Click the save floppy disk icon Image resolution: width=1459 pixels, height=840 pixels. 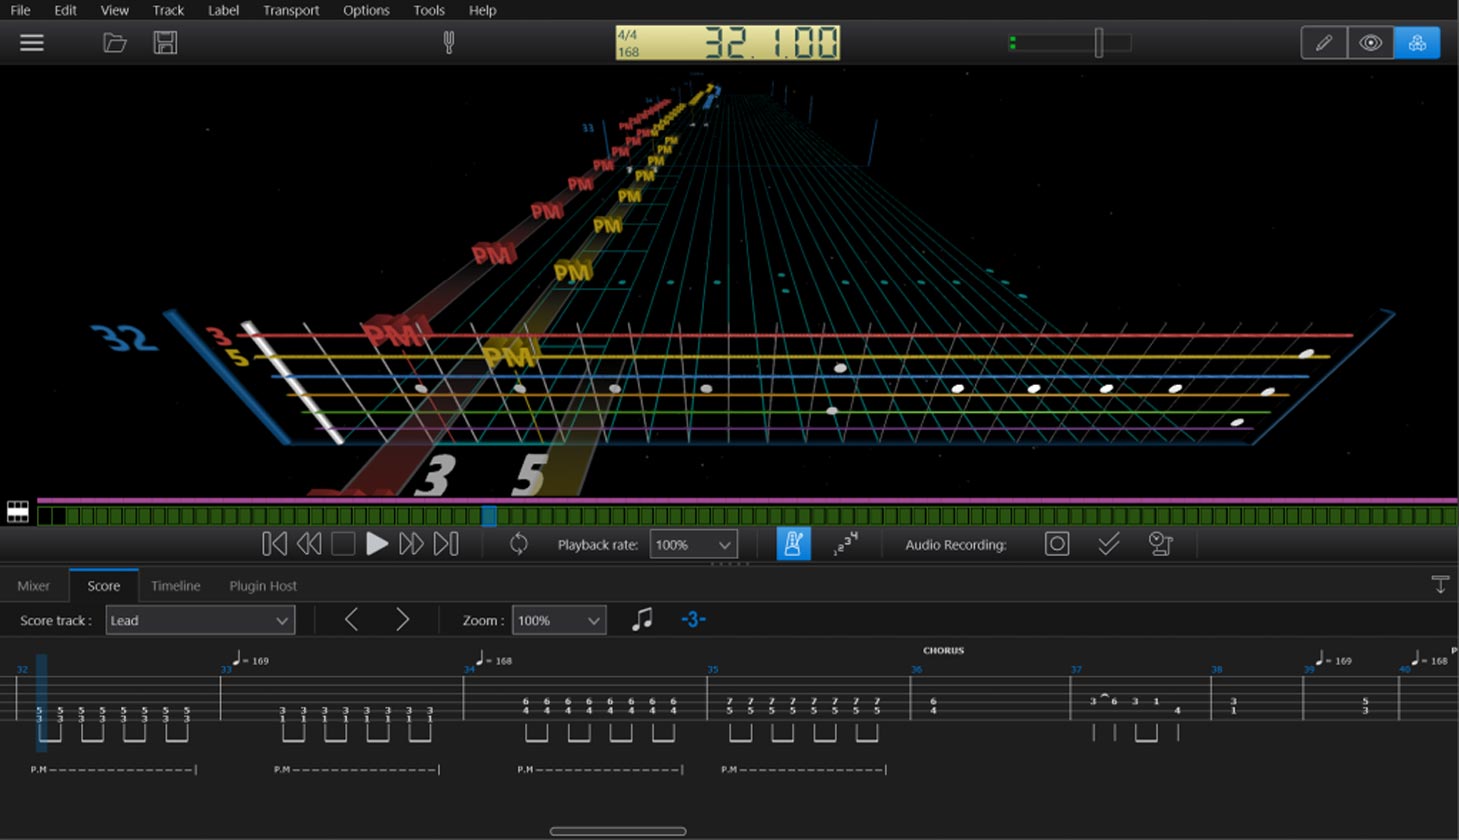165,43
